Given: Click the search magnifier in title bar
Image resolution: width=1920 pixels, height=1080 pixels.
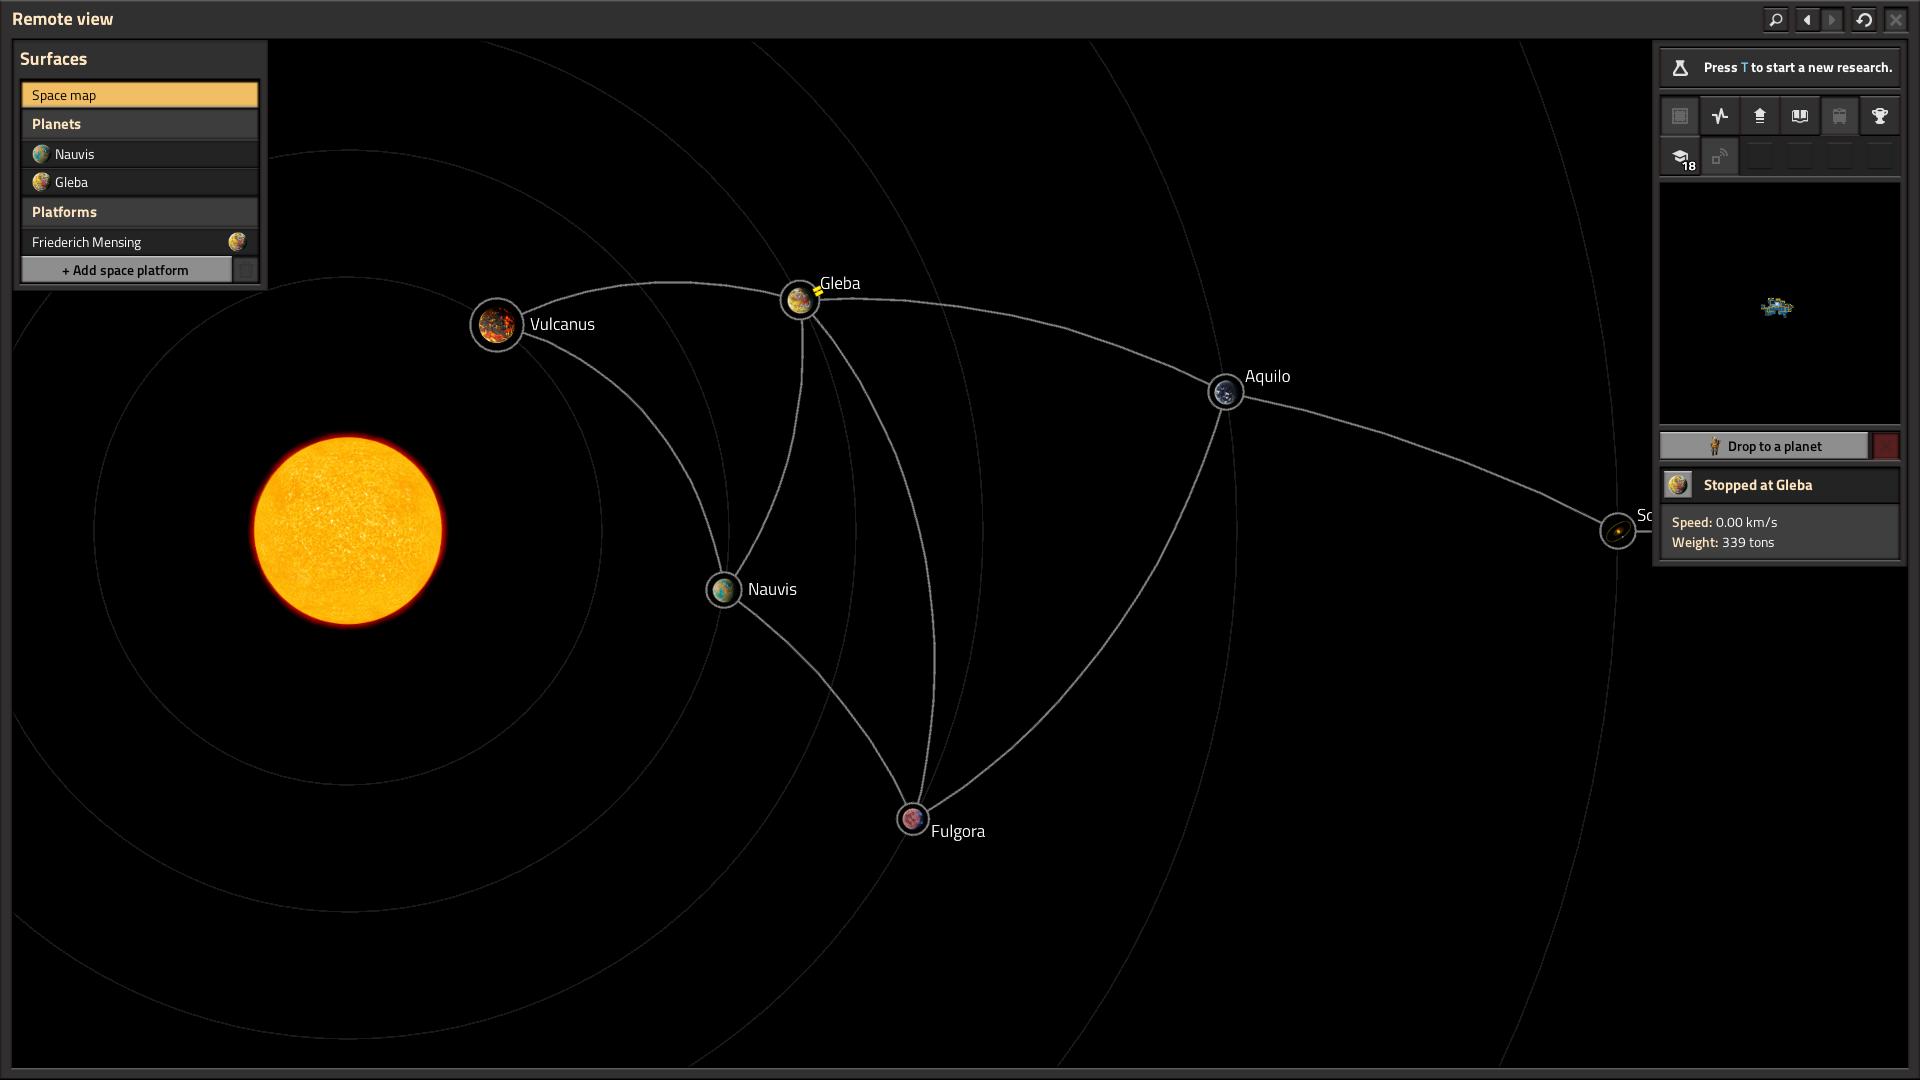Looking at the screenshot, I should coord(1776,19).
